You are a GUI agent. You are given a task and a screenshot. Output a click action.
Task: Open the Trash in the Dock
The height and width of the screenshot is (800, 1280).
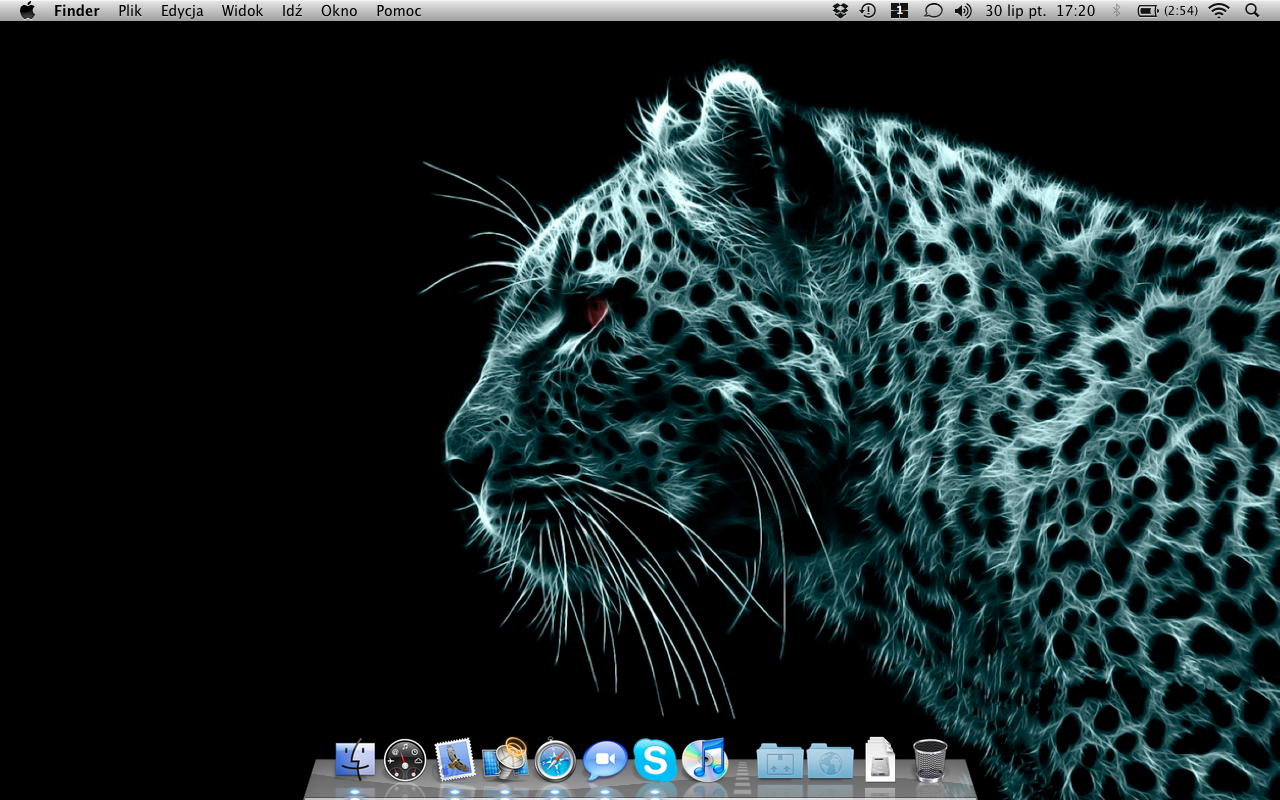(930, 761)
